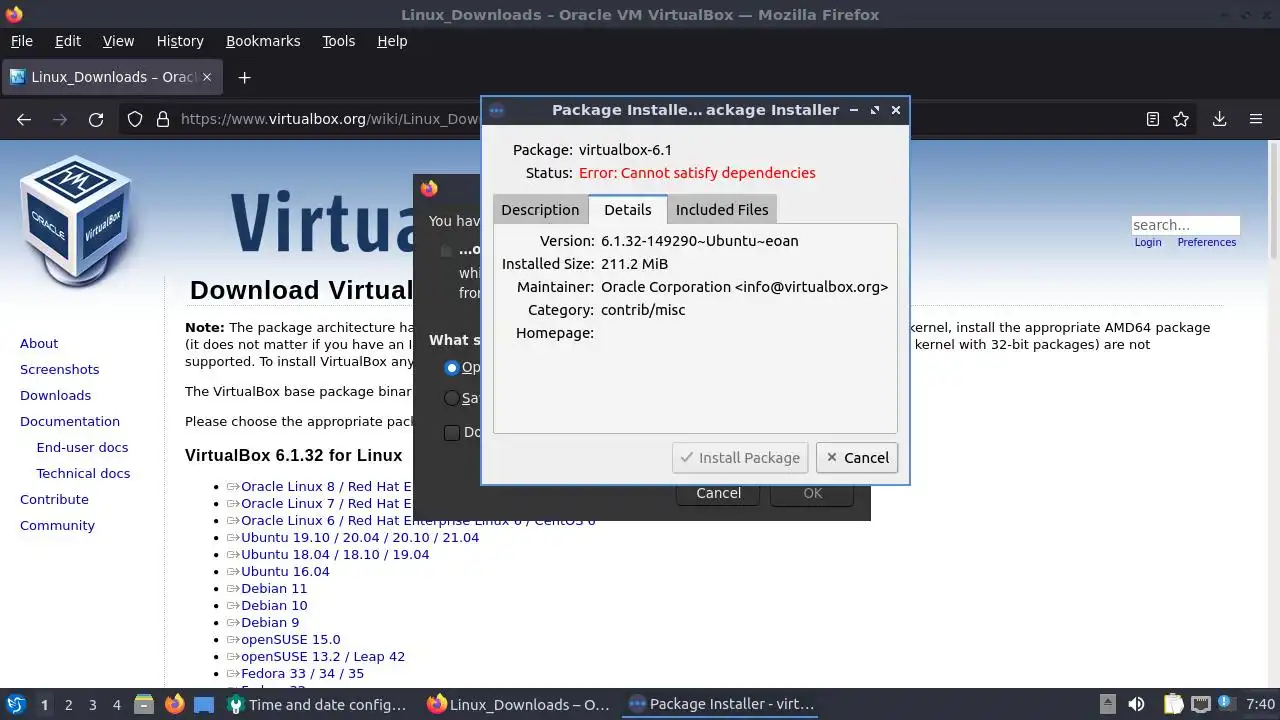Open the Help menu
Image resolution: width=1280 pixels, height=720 pixels.
(x=392, y=41)
